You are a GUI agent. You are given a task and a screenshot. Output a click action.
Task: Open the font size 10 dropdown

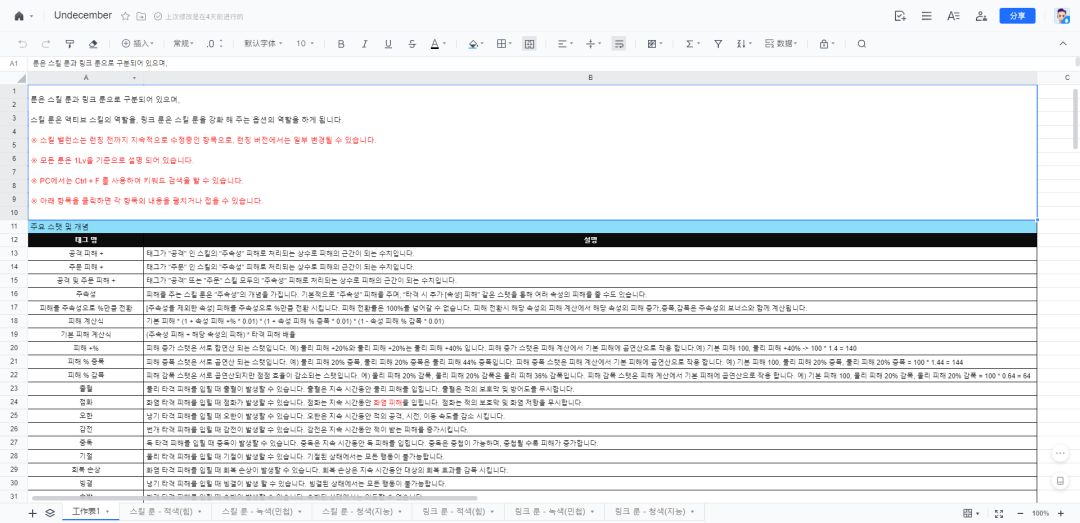pyautogui.click(x=305, y=43)
